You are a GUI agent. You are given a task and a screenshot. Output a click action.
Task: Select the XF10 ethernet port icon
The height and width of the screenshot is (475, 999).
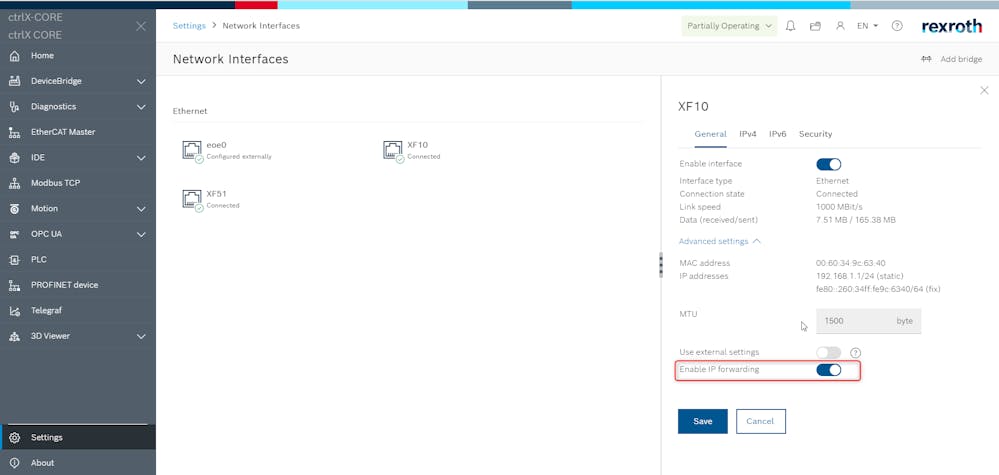click(393, 150)
